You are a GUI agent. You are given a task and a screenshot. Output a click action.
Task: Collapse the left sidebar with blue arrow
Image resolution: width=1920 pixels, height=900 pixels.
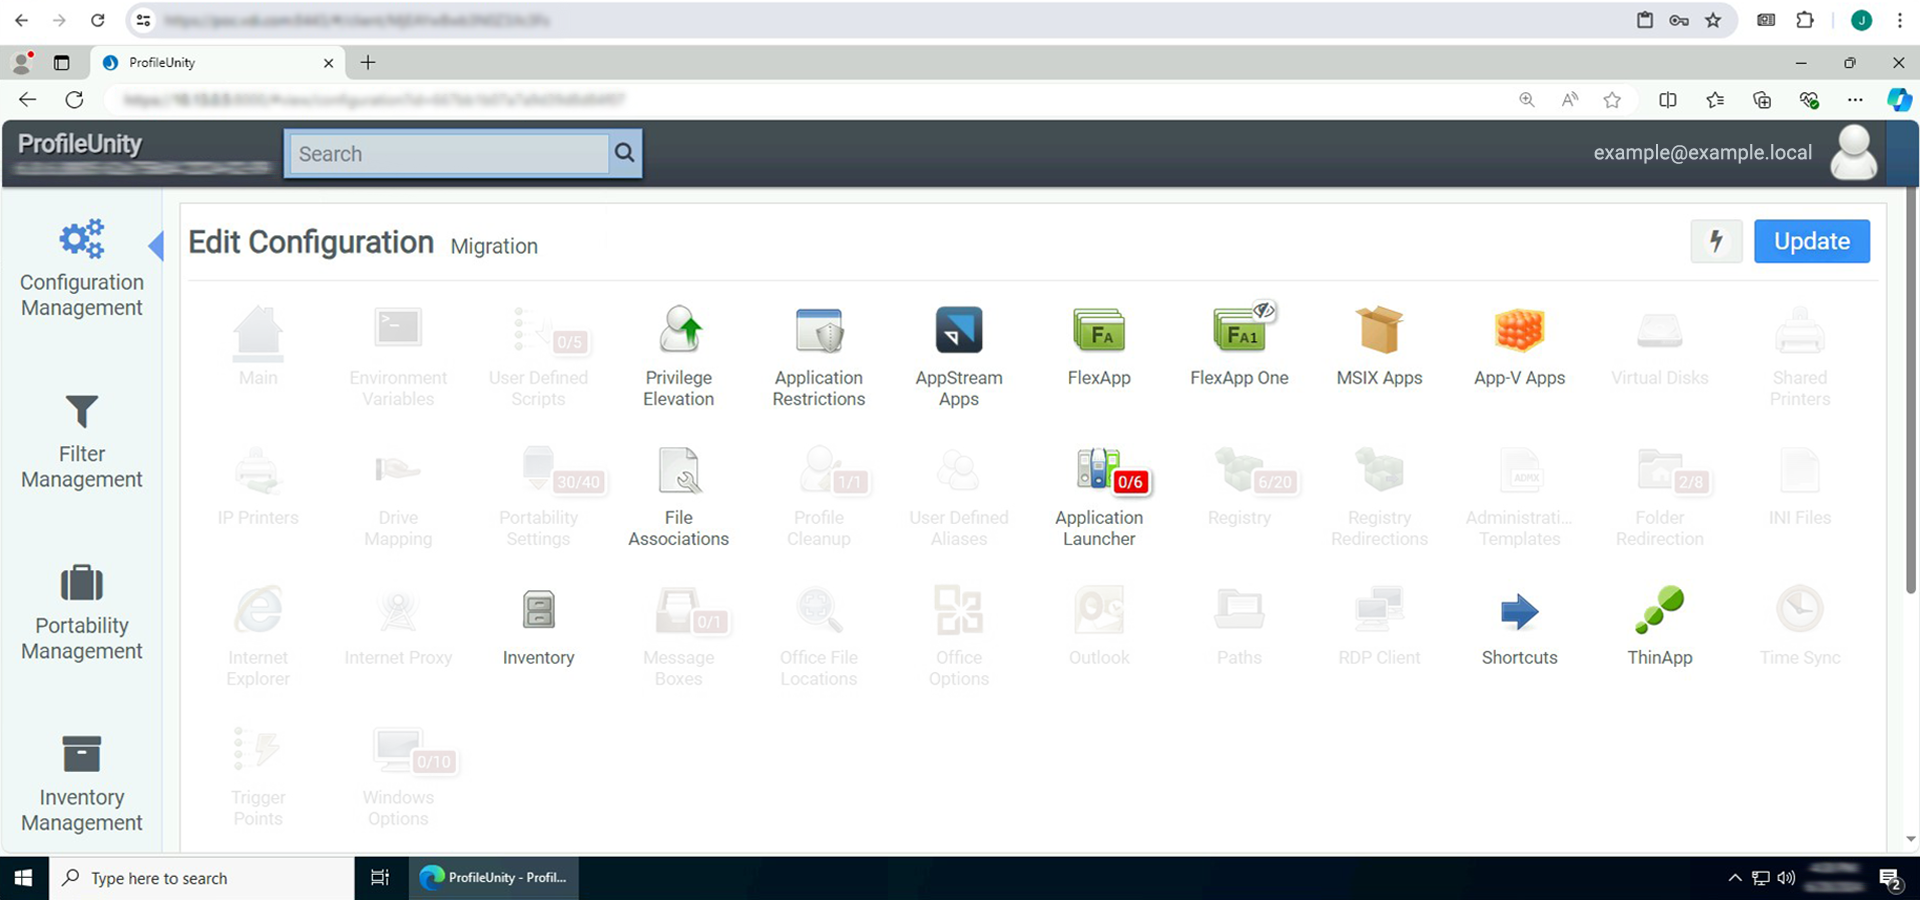(156, 245)
